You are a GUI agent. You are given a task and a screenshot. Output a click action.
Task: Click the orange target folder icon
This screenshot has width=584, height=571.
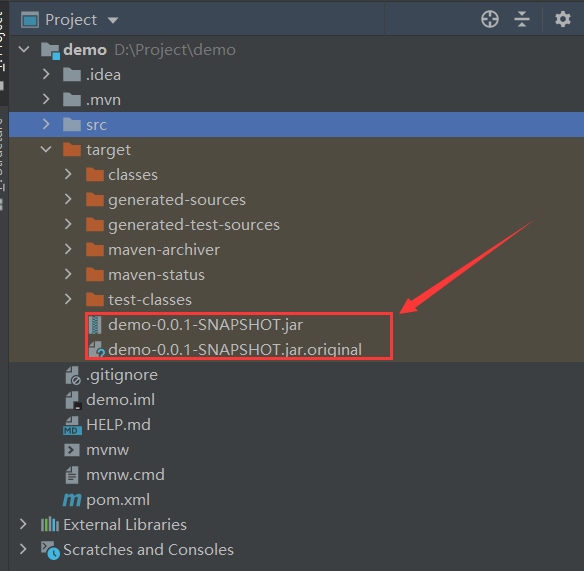point(72,149)
